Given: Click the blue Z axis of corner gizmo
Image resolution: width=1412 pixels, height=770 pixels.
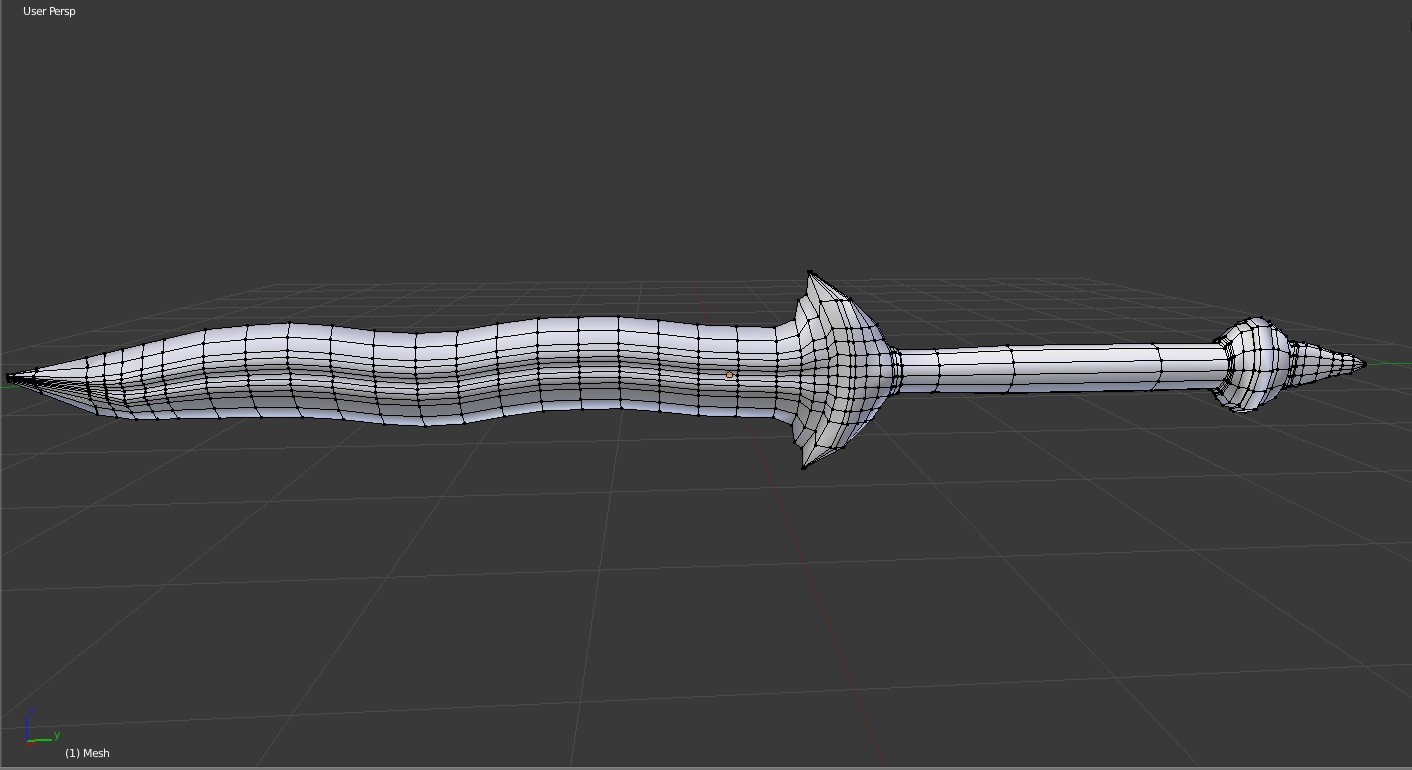Looking at the screenshot, I should click(x=30, y=722).
